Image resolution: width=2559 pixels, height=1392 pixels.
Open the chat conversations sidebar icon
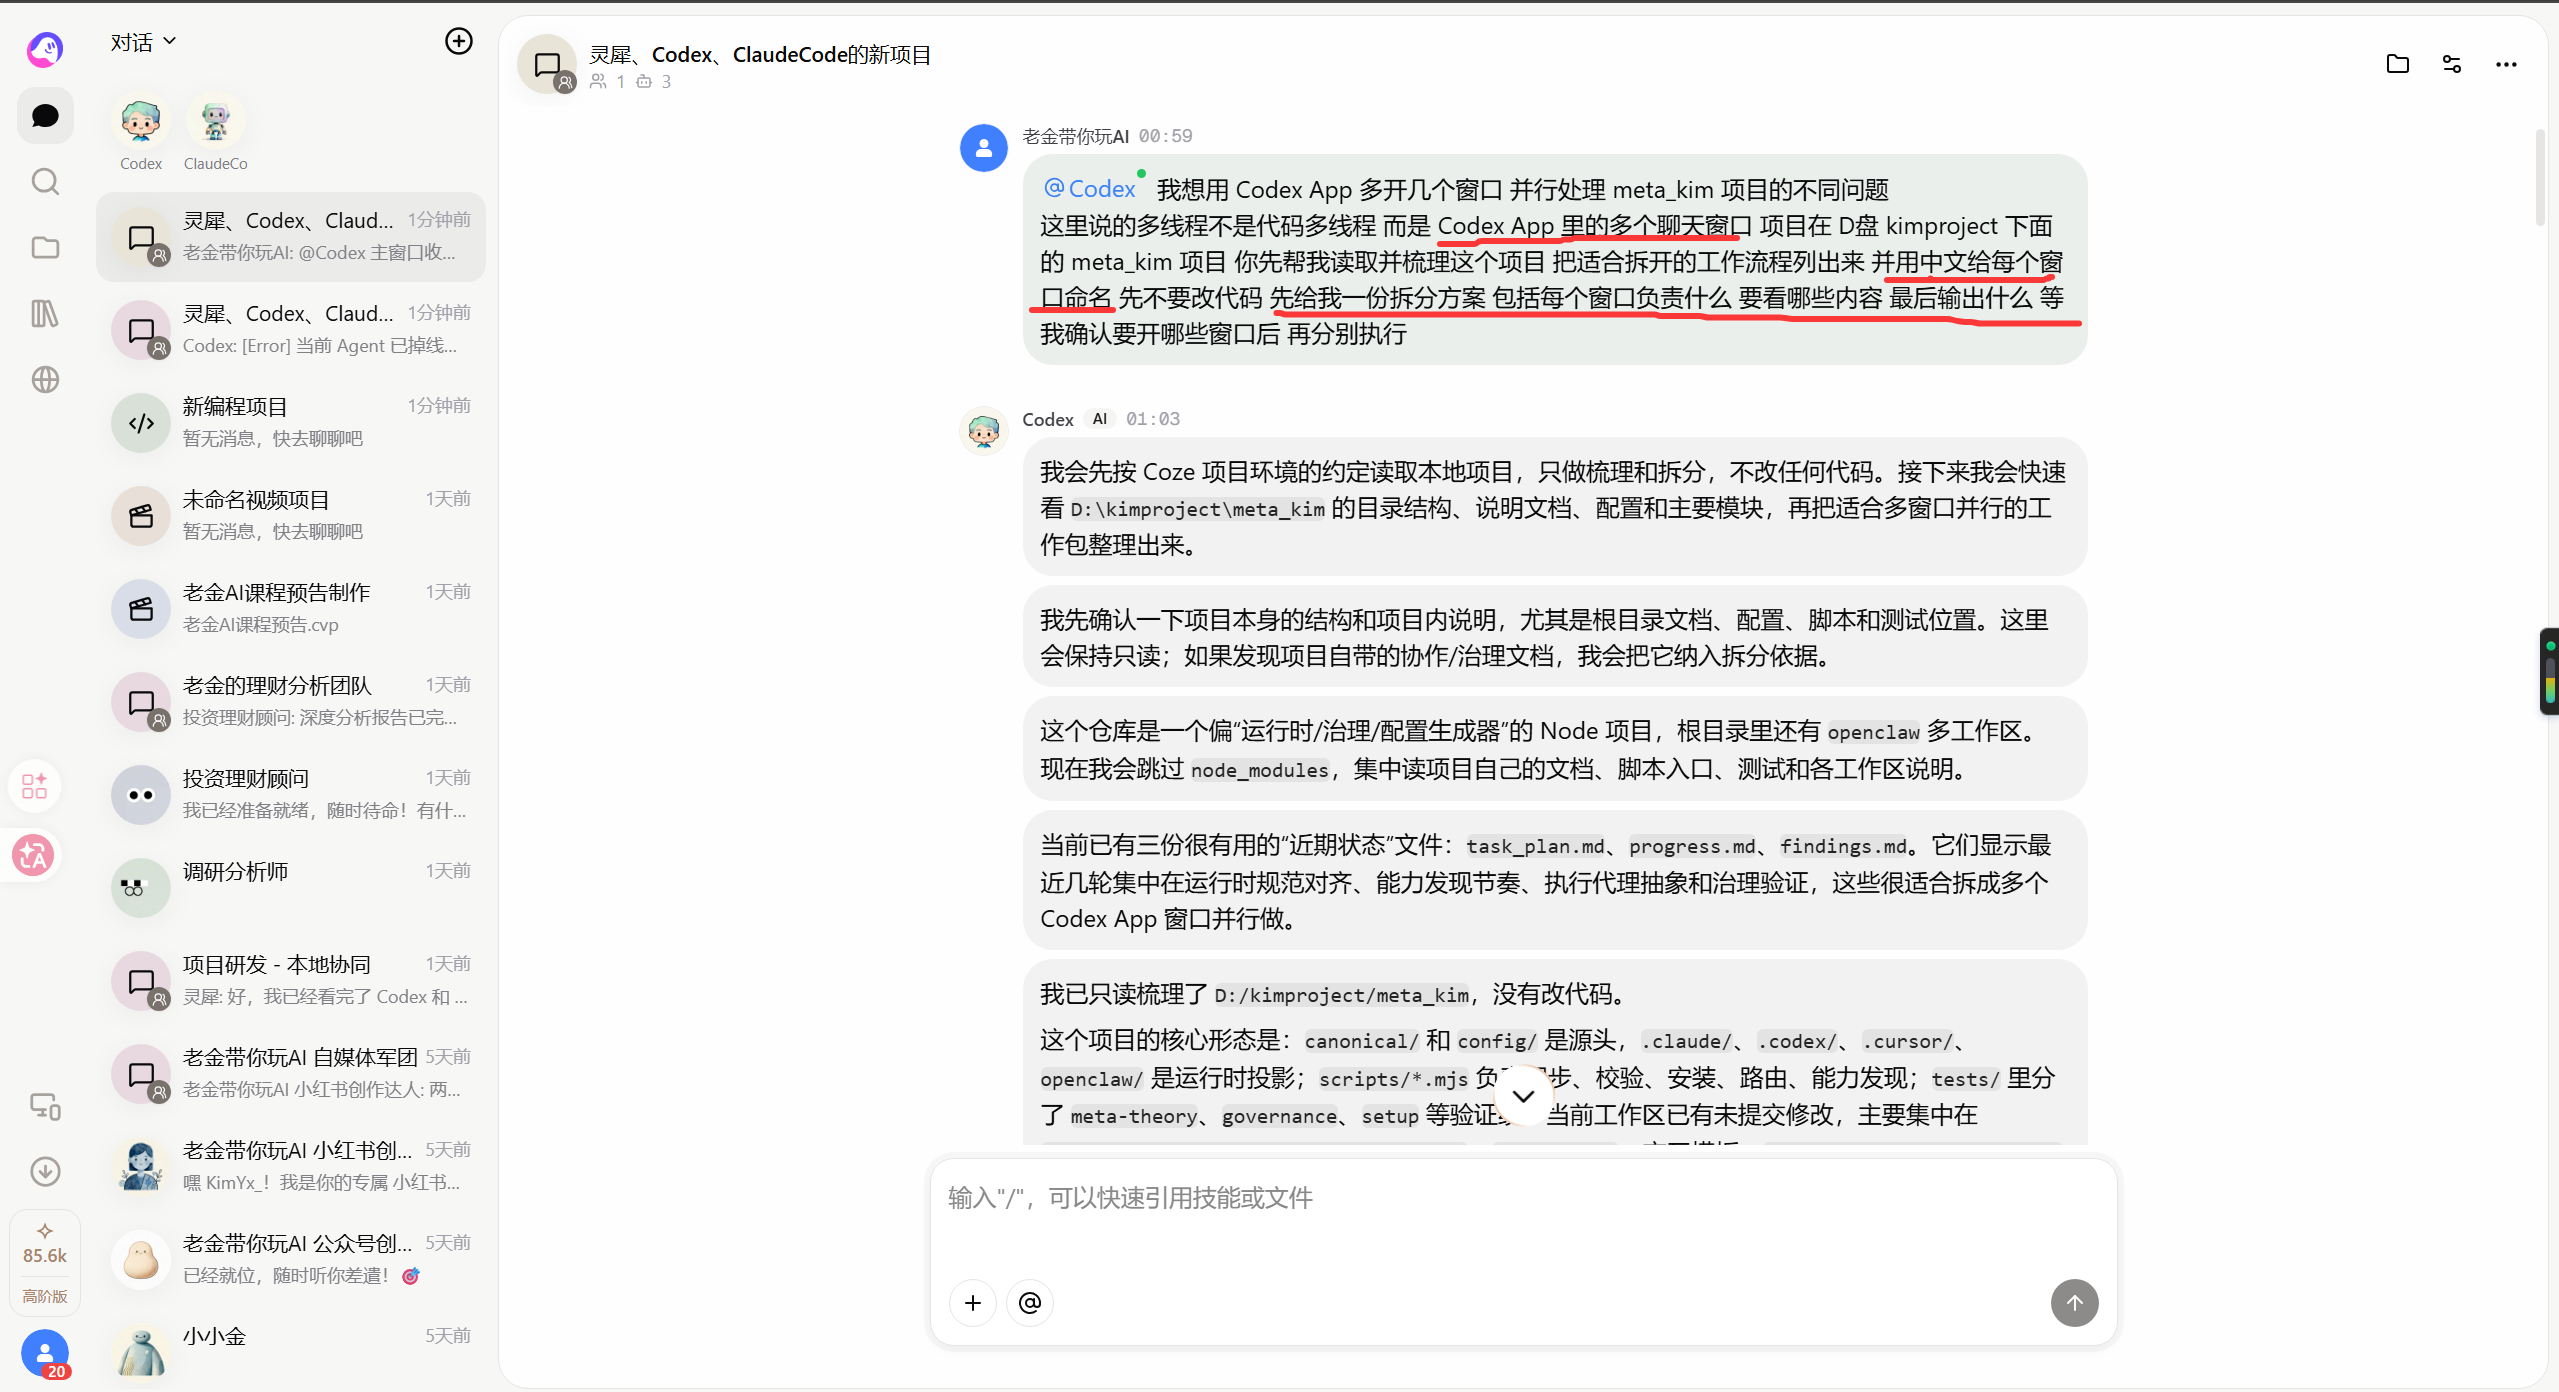[x=45, y=116]
